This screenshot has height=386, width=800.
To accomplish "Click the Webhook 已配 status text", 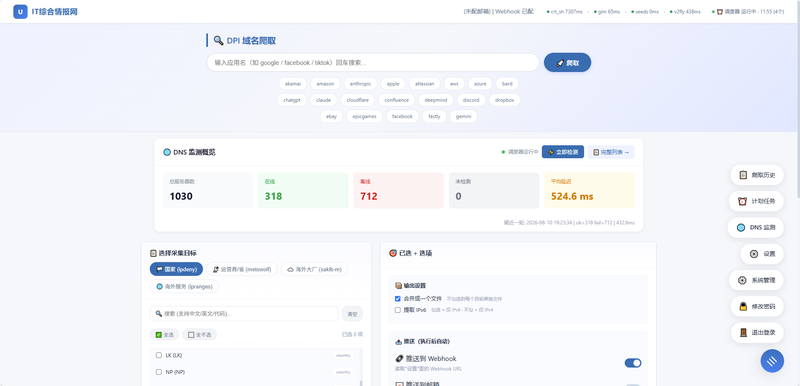I will click(x=514, y=12).
